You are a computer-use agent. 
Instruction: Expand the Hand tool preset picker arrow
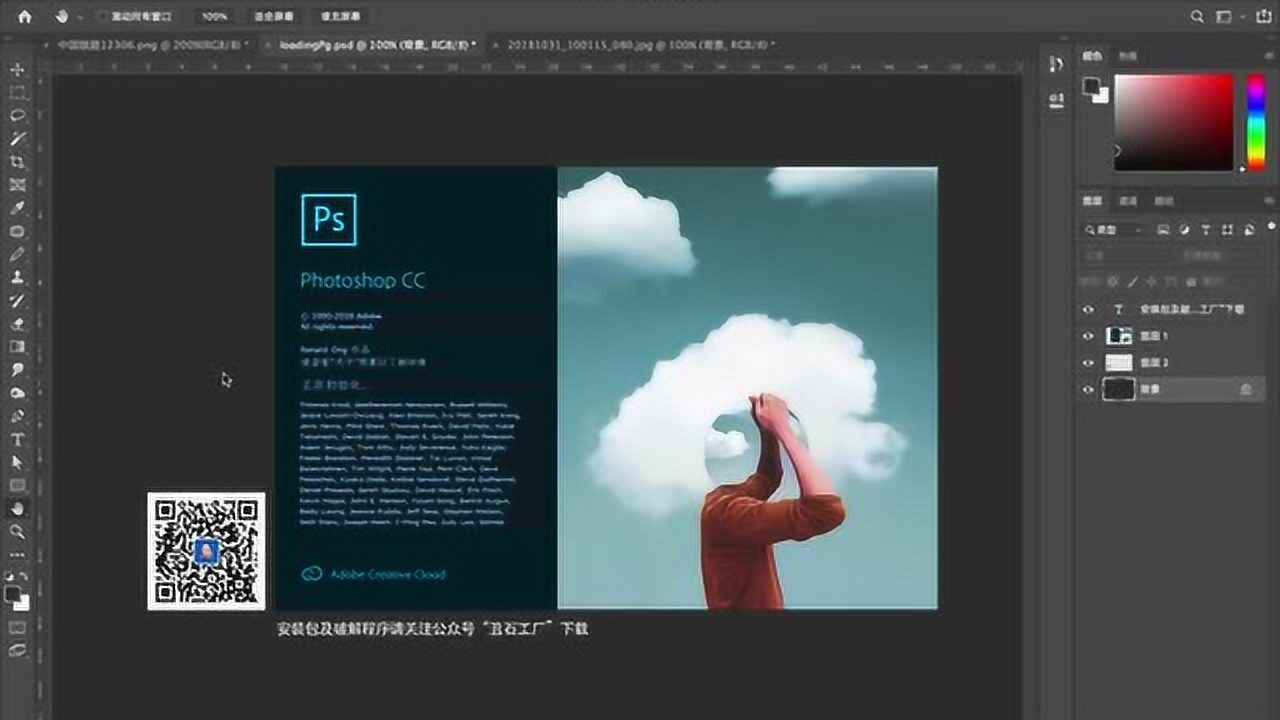pos(78,17)
